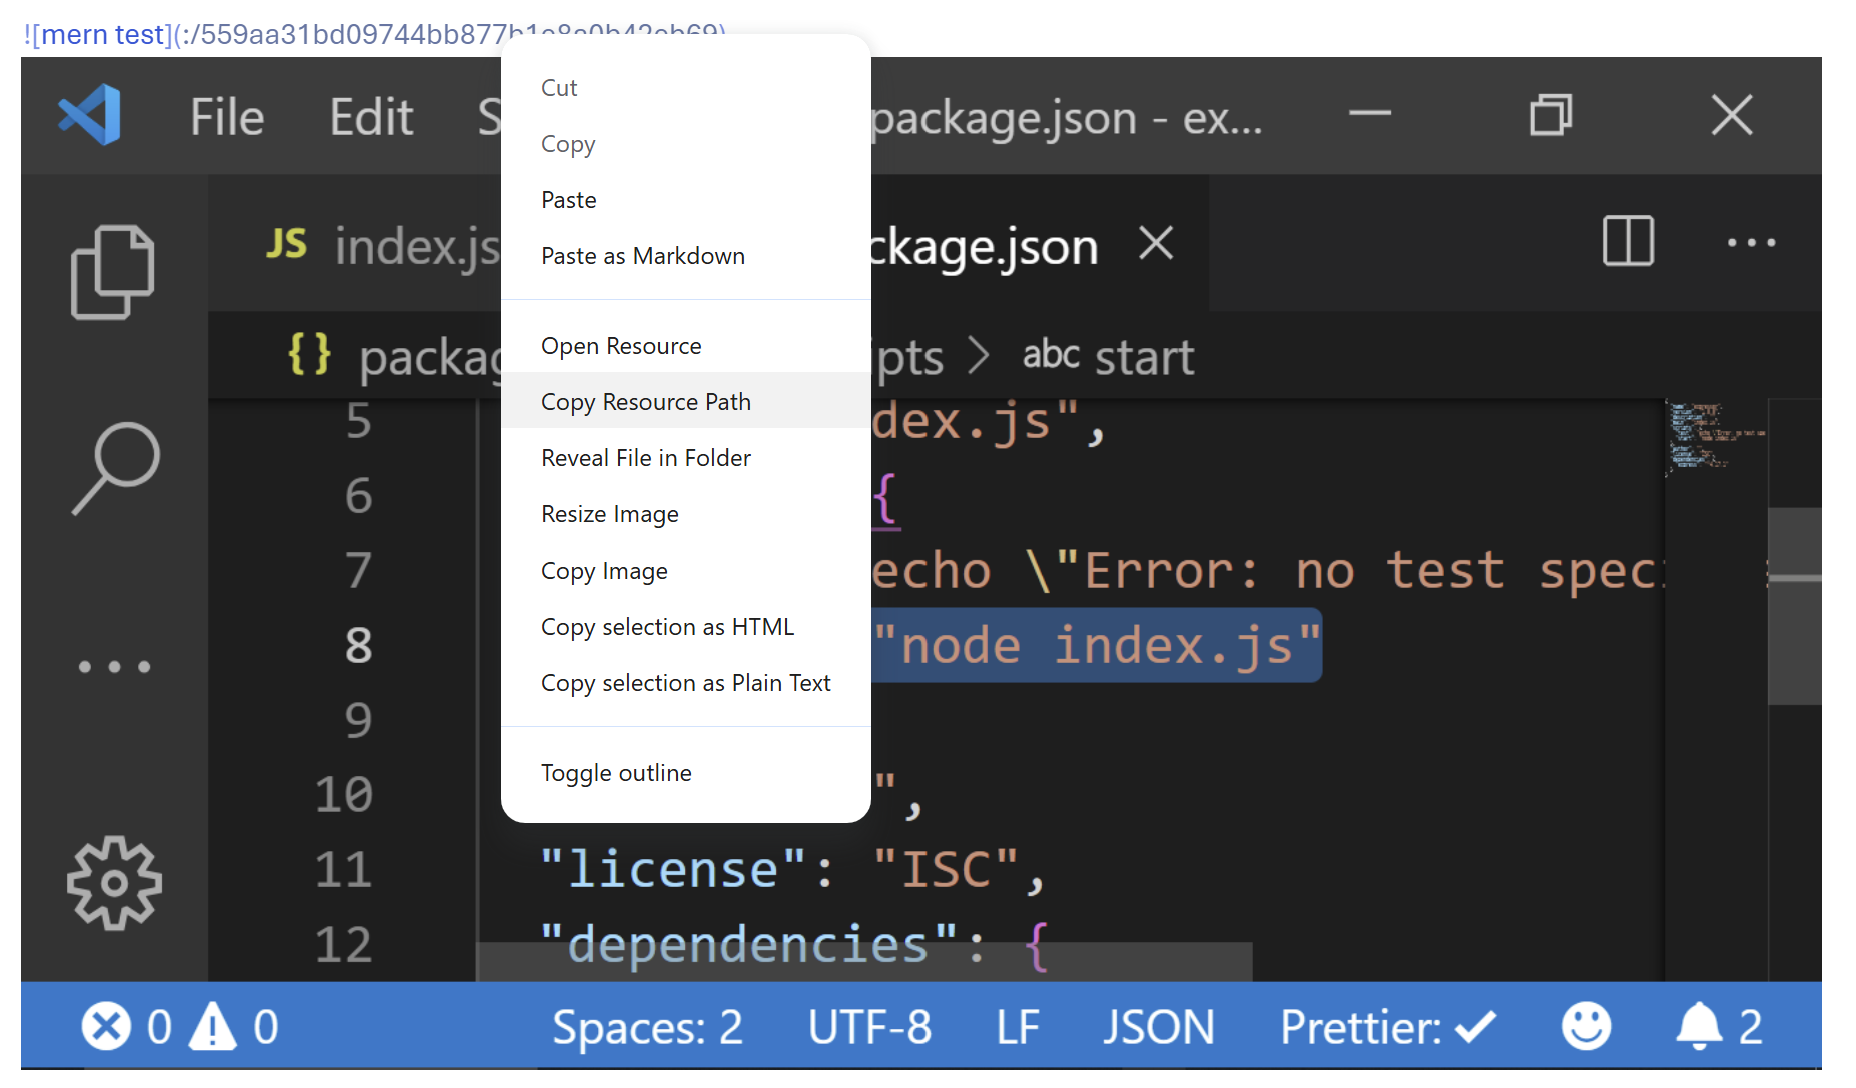Click line number 12 in gutter
The height and width of the screenshot is (1088, 1856).
click(x=343, y=944)
